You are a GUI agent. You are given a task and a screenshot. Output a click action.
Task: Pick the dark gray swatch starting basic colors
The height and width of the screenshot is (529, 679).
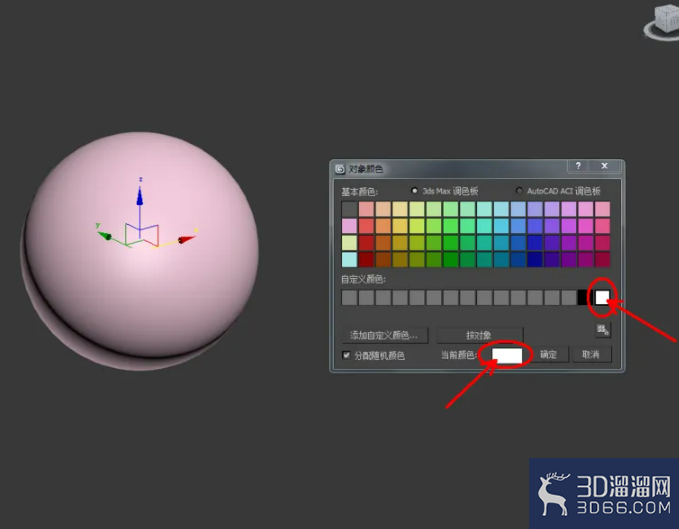point(349,209)
